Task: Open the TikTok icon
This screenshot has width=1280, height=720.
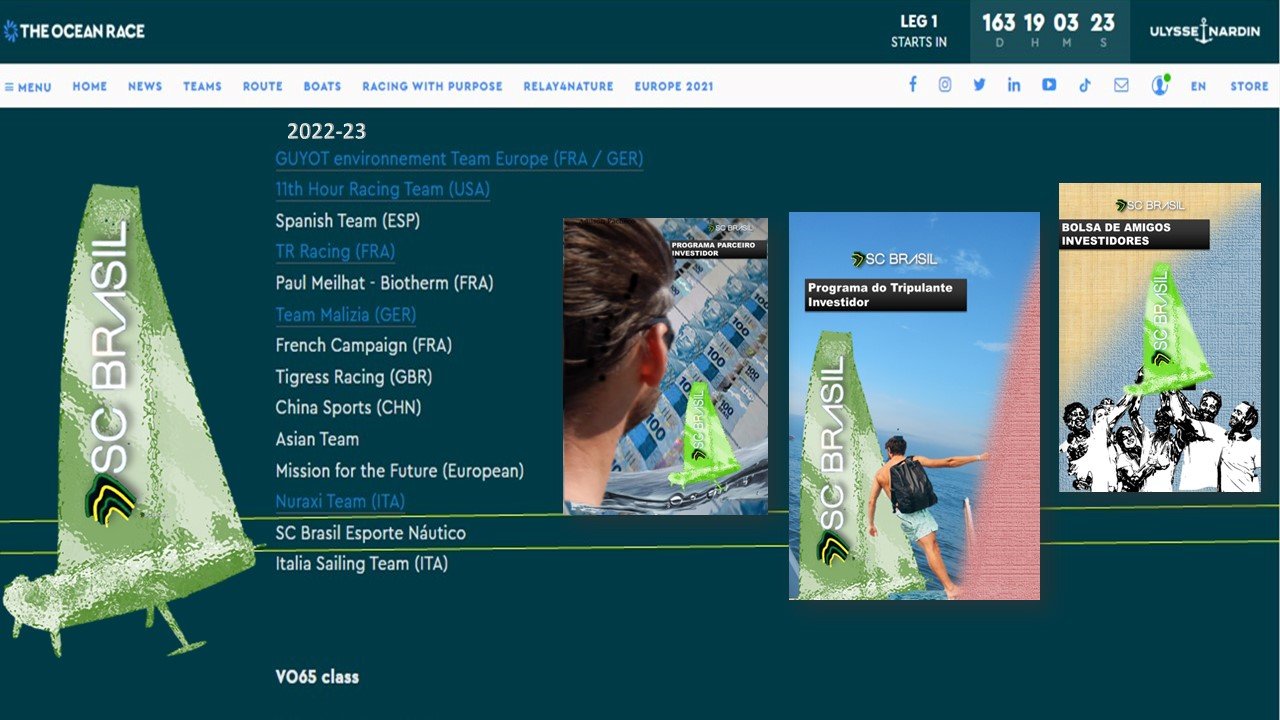Action: 1085,85
